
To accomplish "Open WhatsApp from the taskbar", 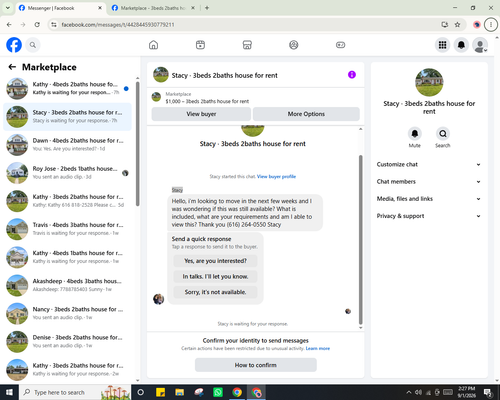I will [x=218, y=392].
